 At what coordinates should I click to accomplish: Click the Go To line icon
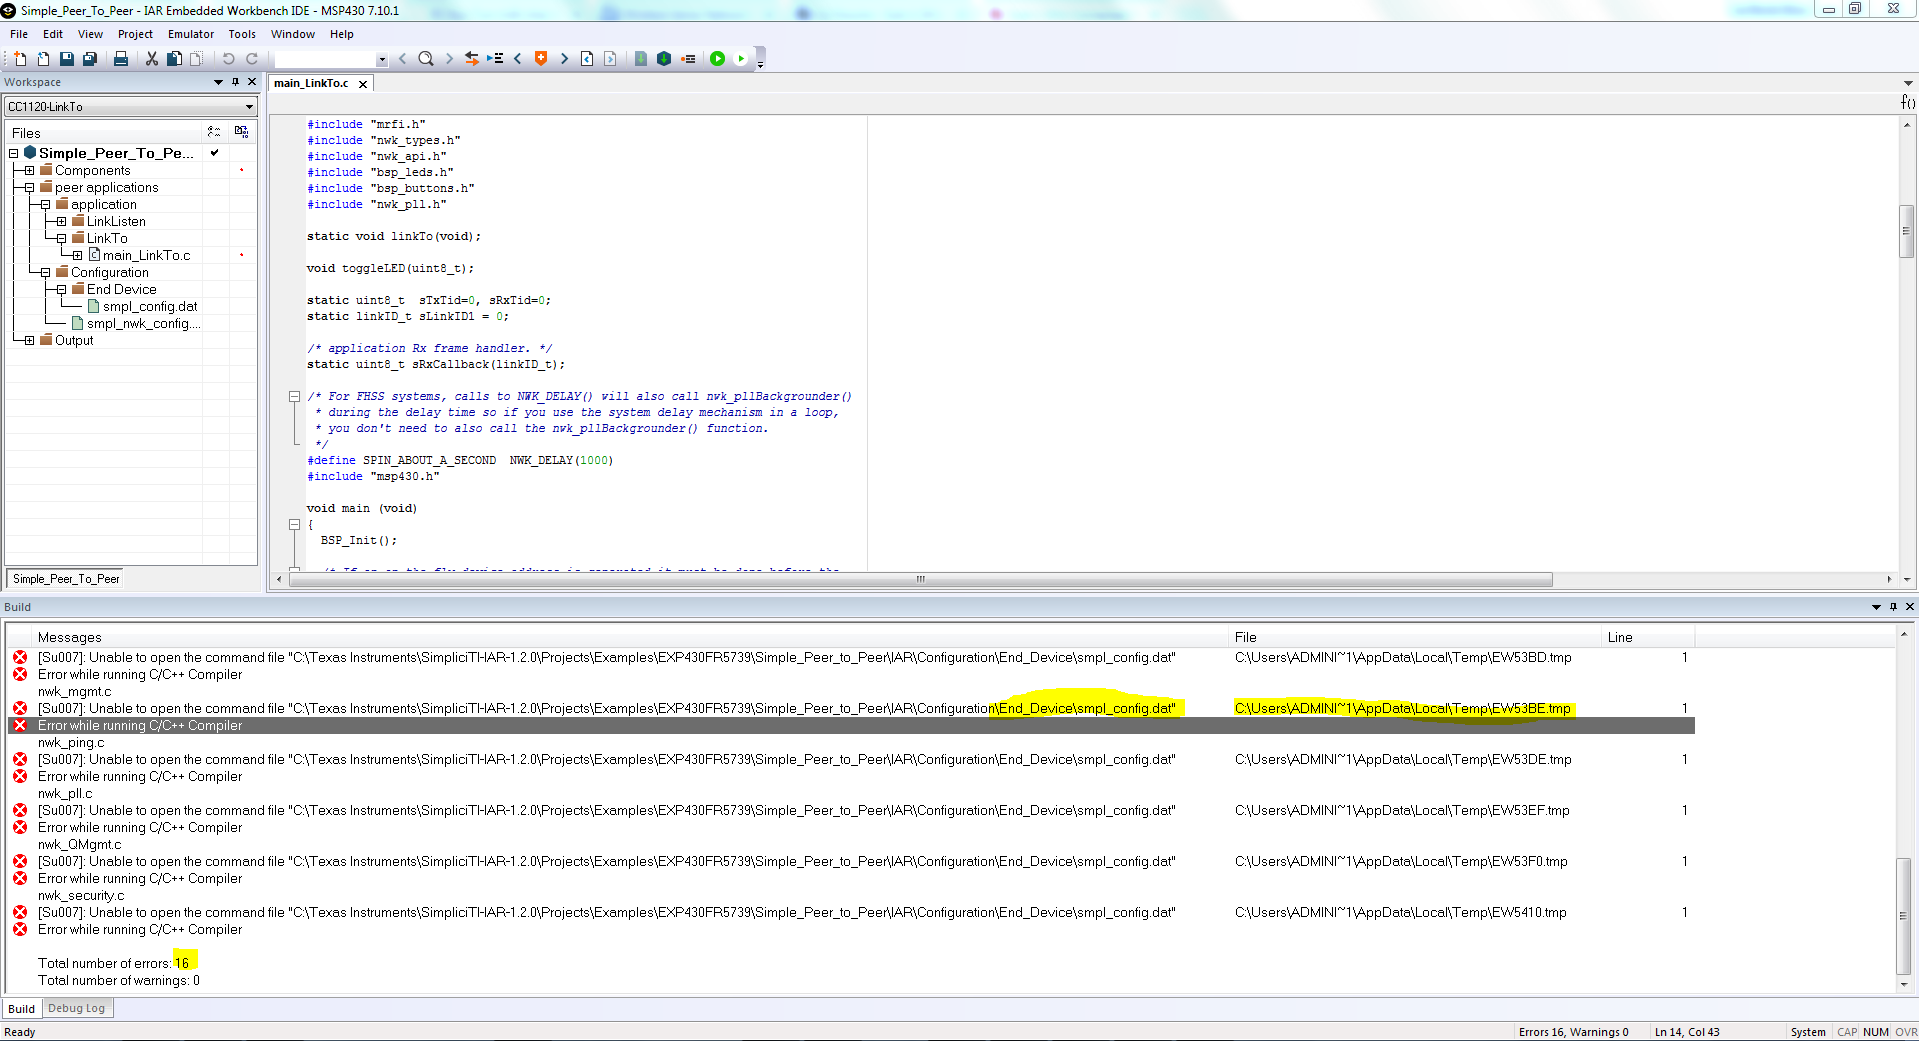pyautogui.click(x=495, y=59)
